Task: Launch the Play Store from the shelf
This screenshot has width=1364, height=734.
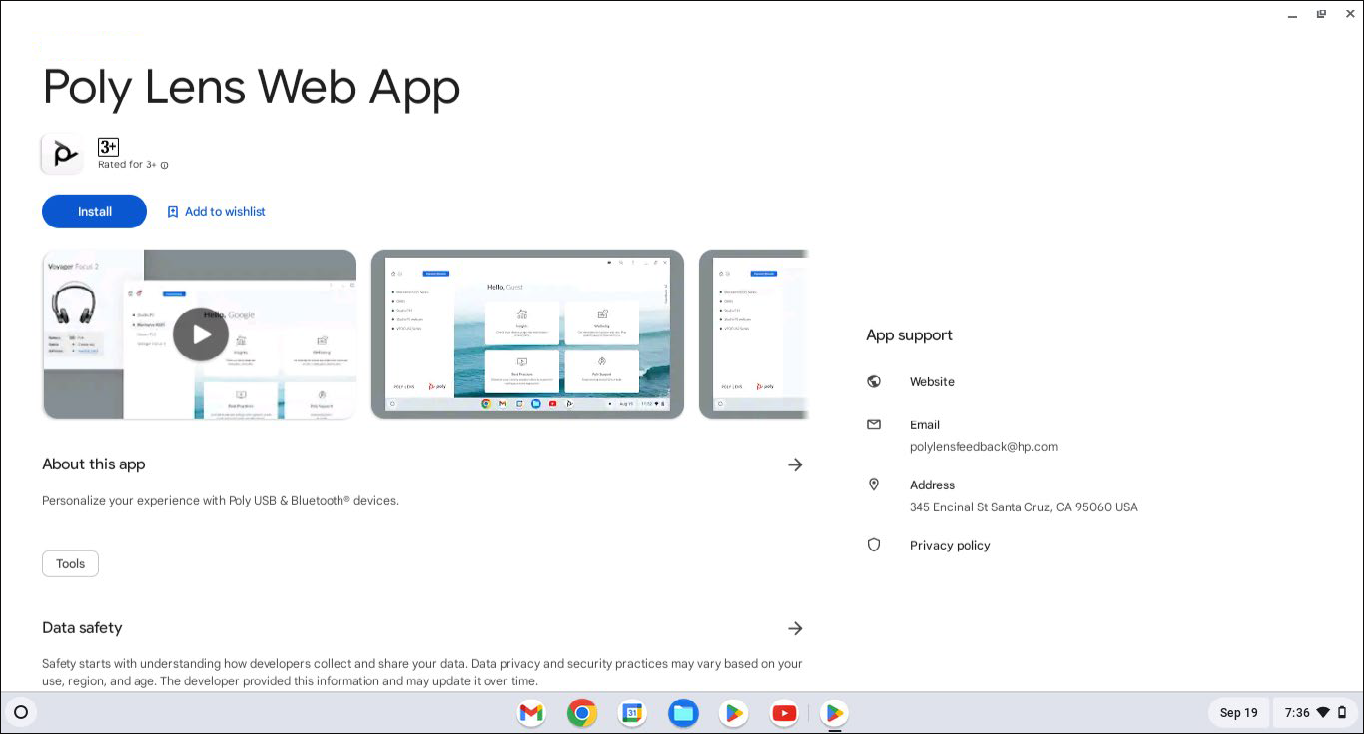Action: coord(733,713)
